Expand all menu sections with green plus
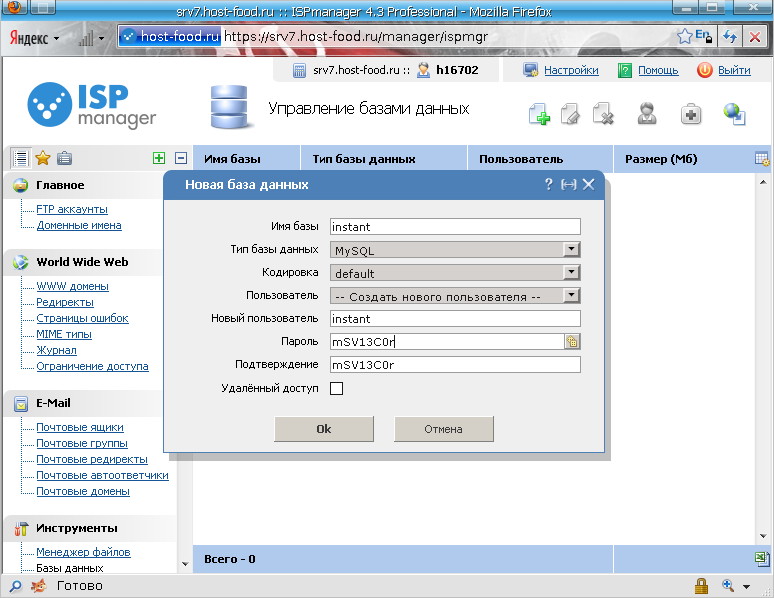 click(159, 158)
